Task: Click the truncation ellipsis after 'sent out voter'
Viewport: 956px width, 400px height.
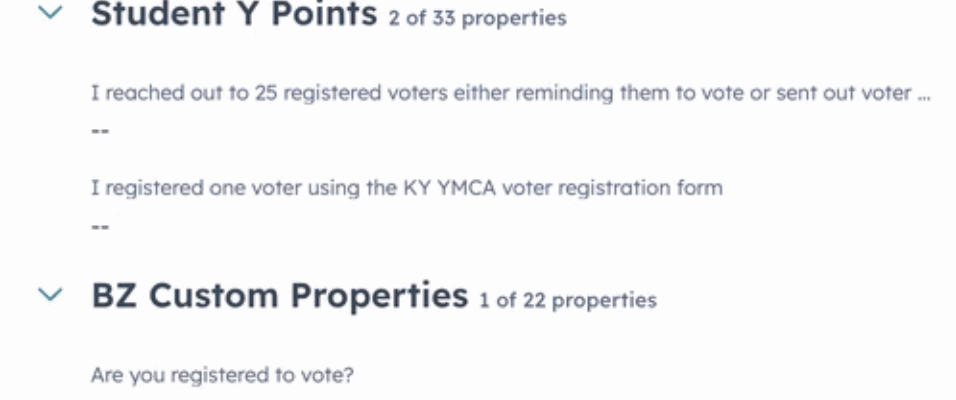Action: pyautogui.click(x=923, y=98)
